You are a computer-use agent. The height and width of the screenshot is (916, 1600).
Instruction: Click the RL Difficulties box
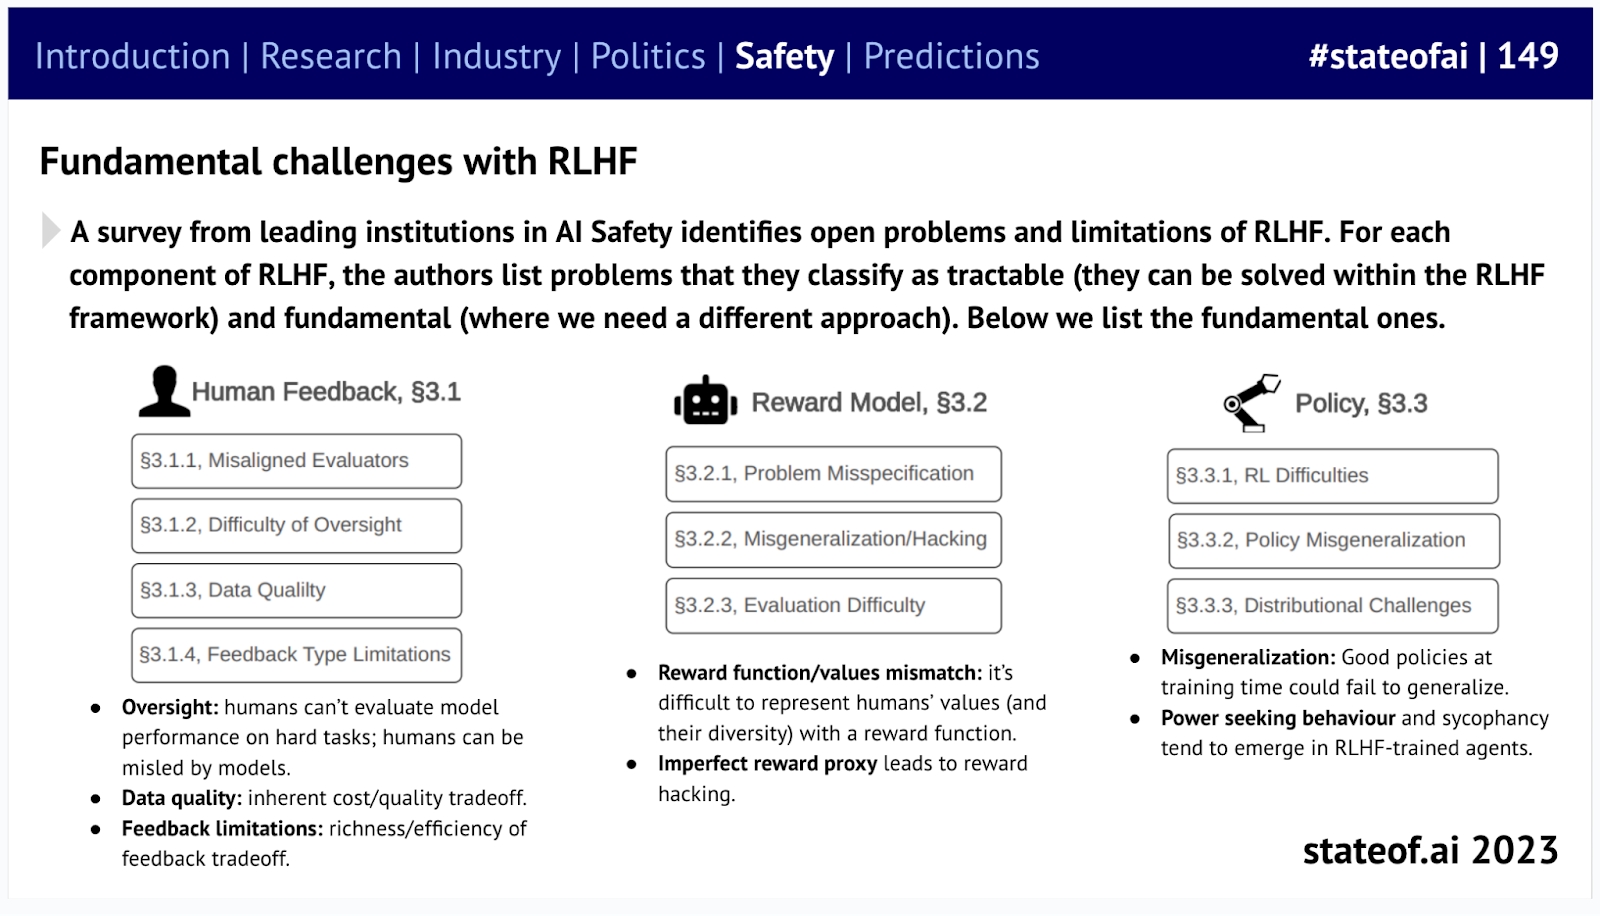point(1333,476)
